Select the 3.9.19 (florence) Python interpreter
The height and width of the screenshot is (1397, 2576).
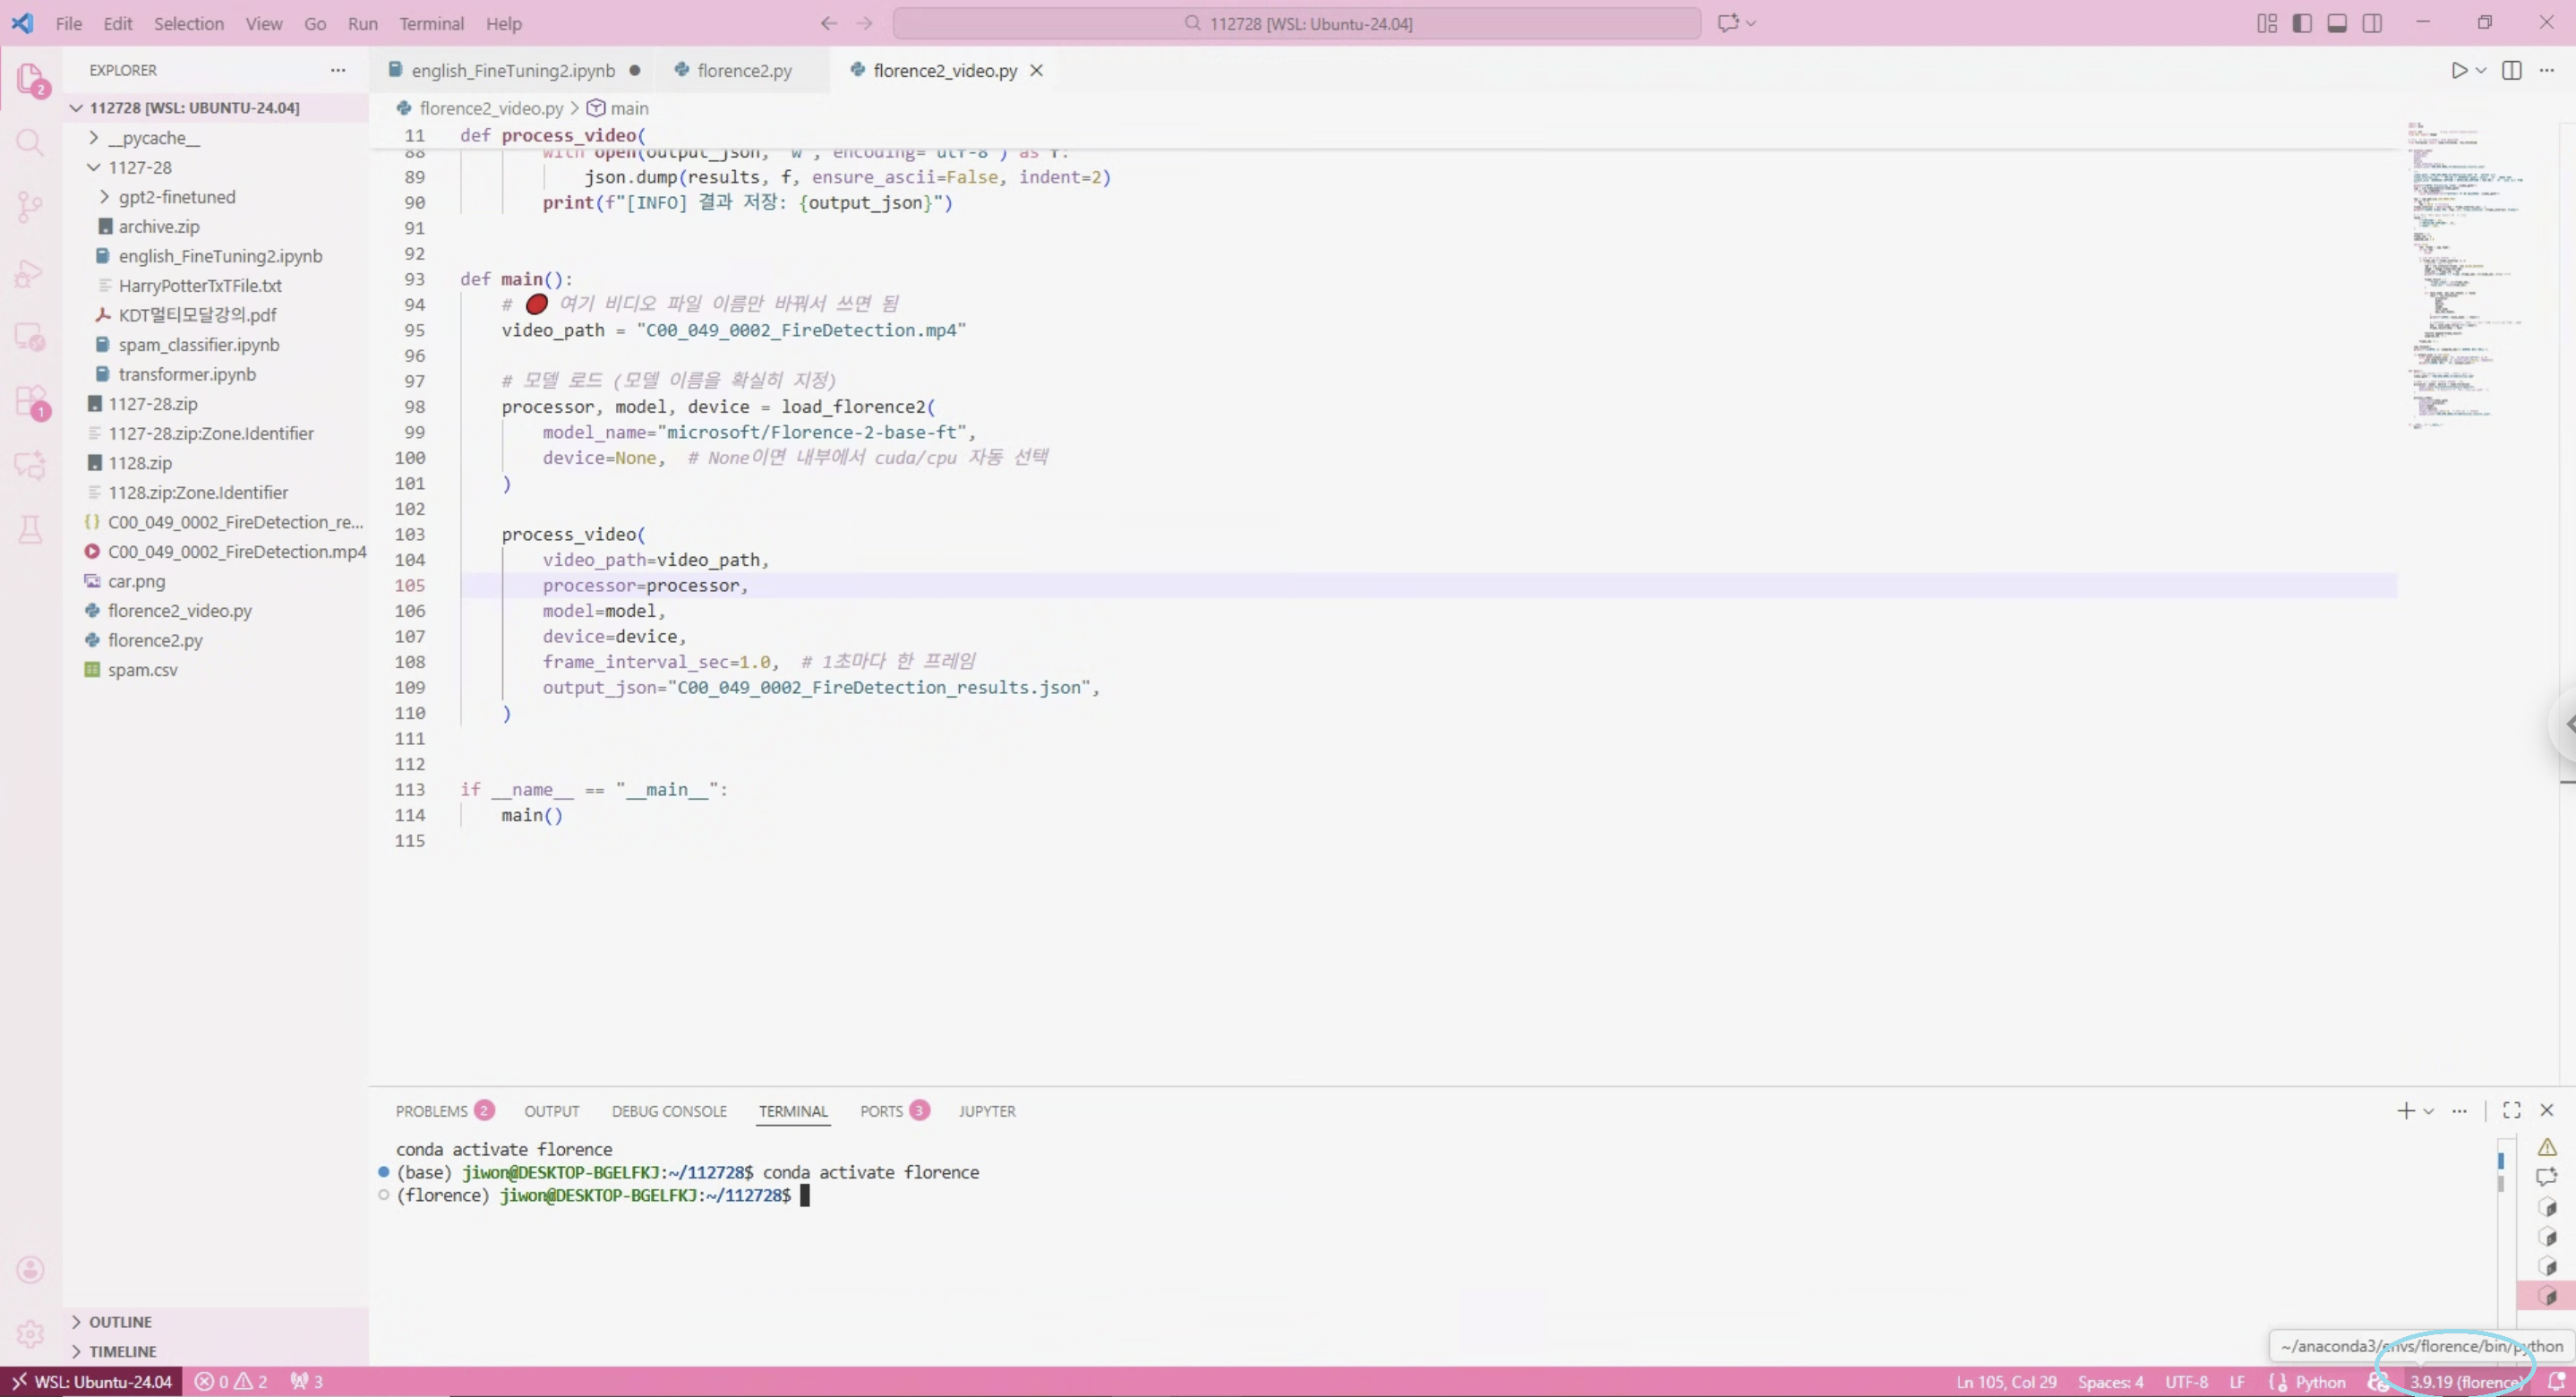2463,1382
